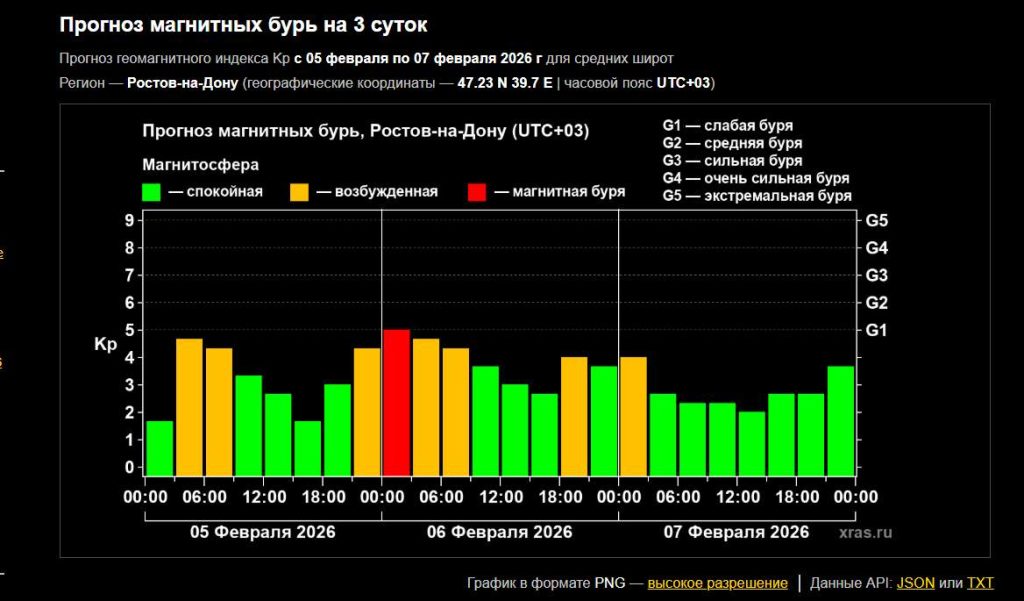Click the G5 label on right axis
Viewport: 1024px width, 601px height.
[876, 220]
